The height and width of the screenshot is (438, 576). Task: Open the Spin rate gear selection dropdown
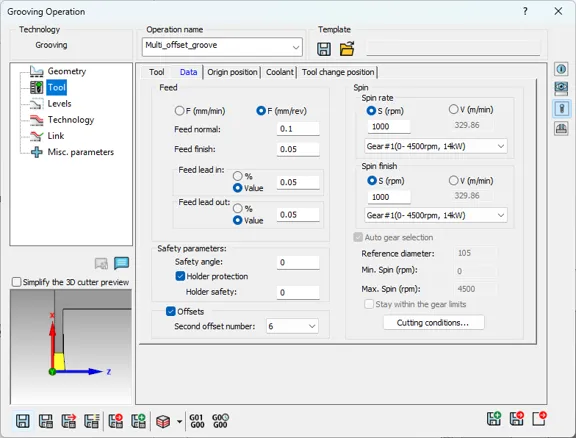(x=436, y=146)
